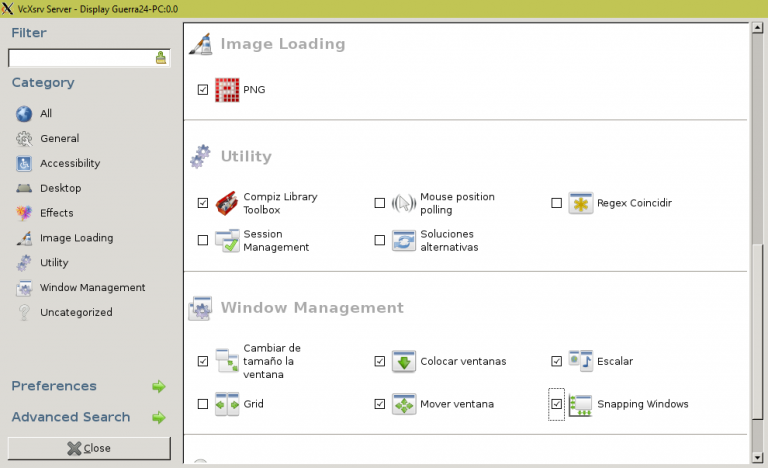Click the Session Management plugin icon
Screen dimensions: 768x468
227,240
